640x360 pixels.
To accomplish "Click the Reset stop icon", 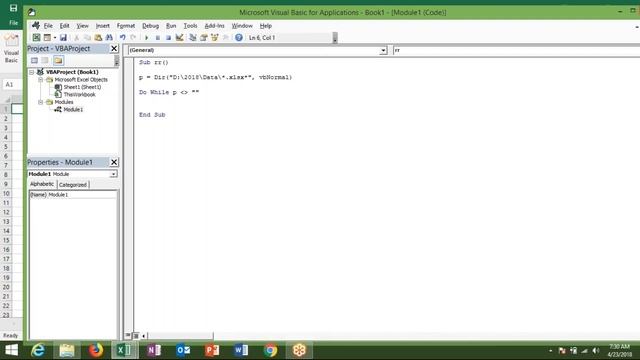I will pos(168,38).
